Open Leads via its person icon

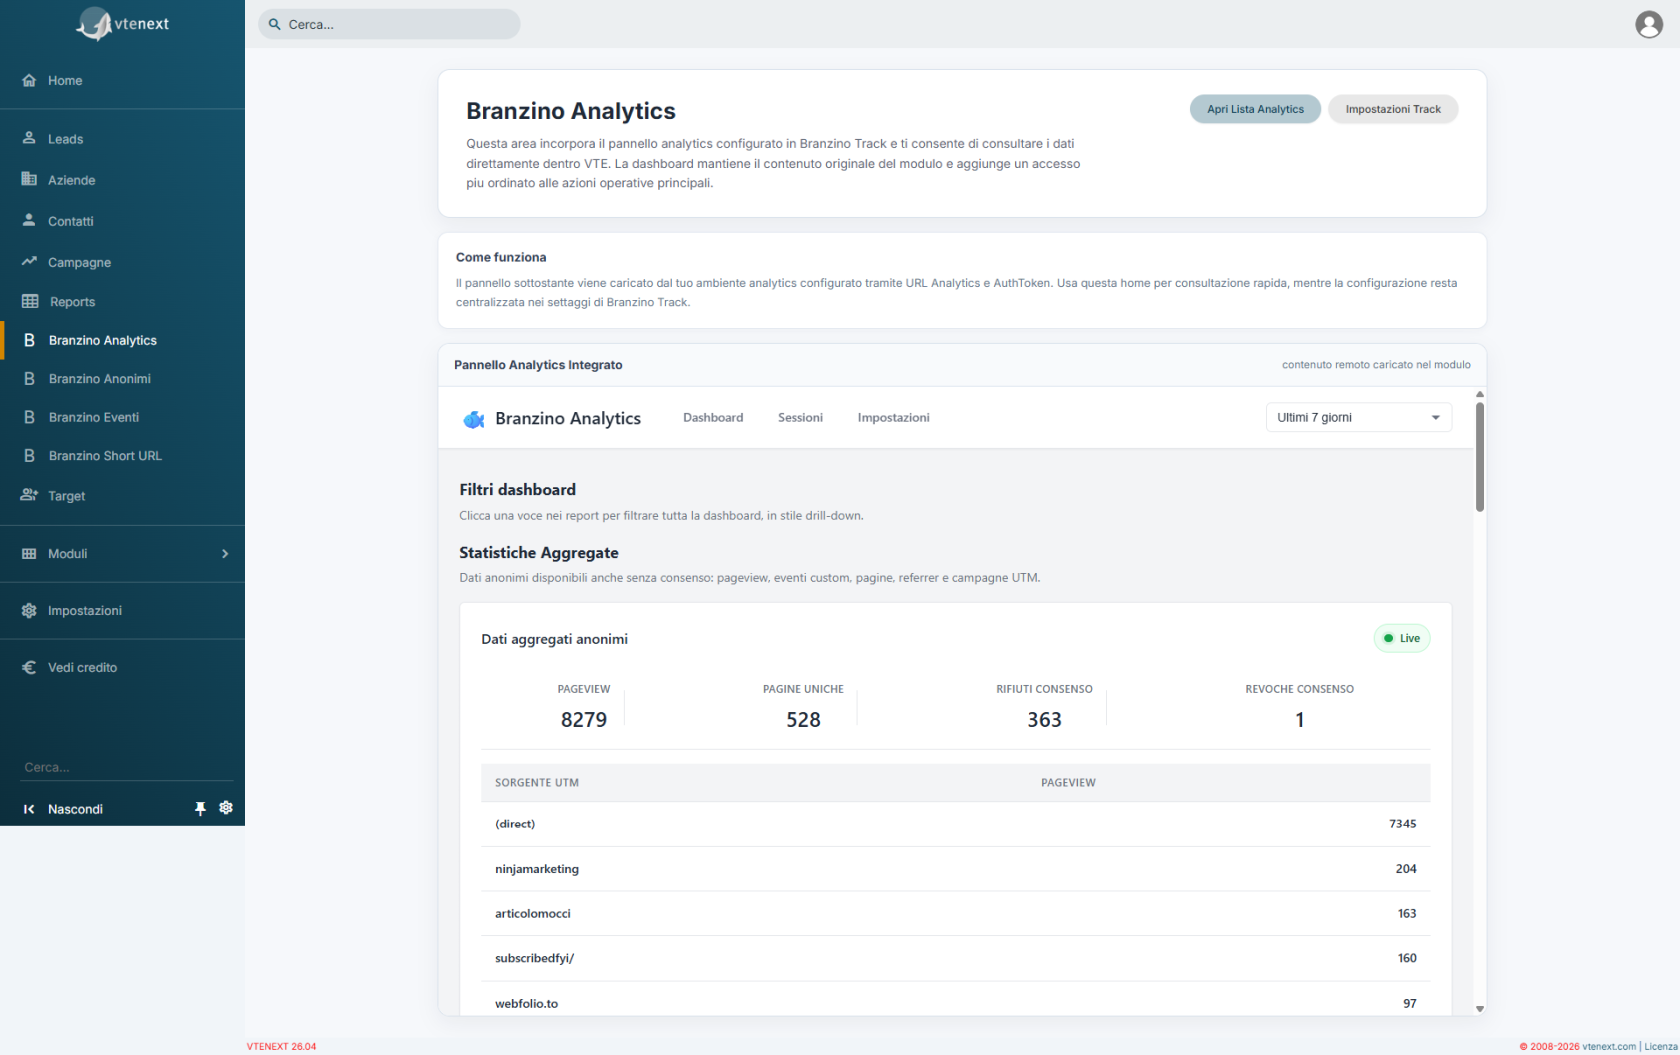(29, 138)
